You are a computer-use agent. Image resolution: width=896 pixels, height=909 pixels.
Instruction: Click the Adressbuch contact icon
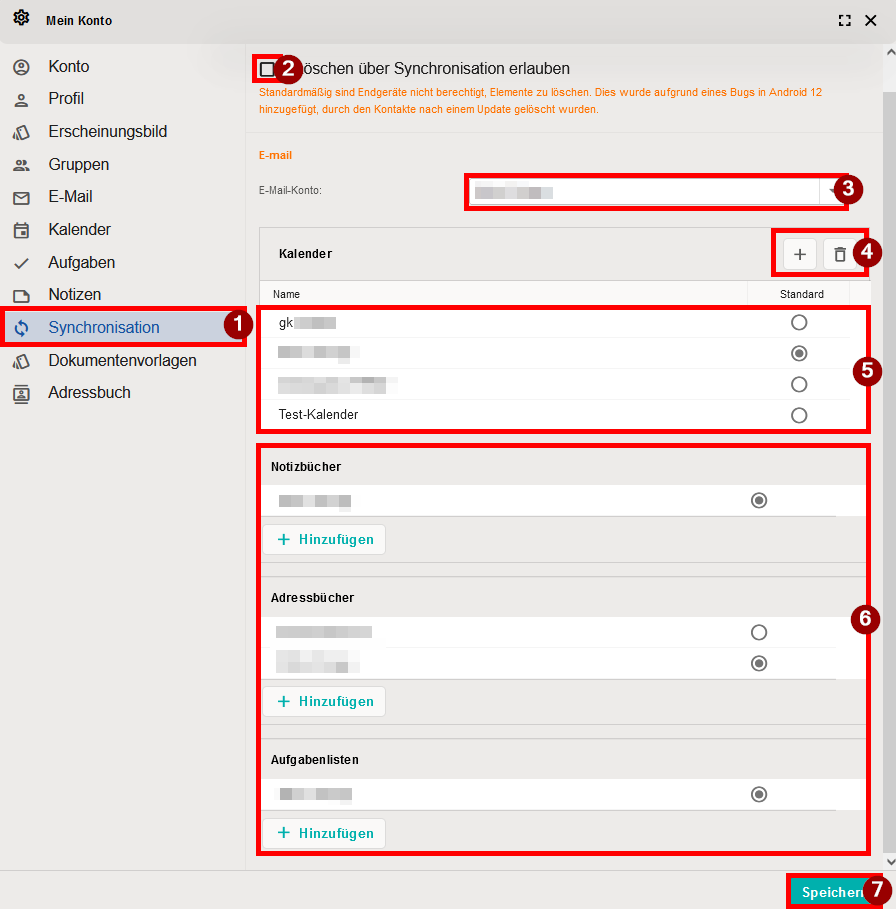click(21, 393)
